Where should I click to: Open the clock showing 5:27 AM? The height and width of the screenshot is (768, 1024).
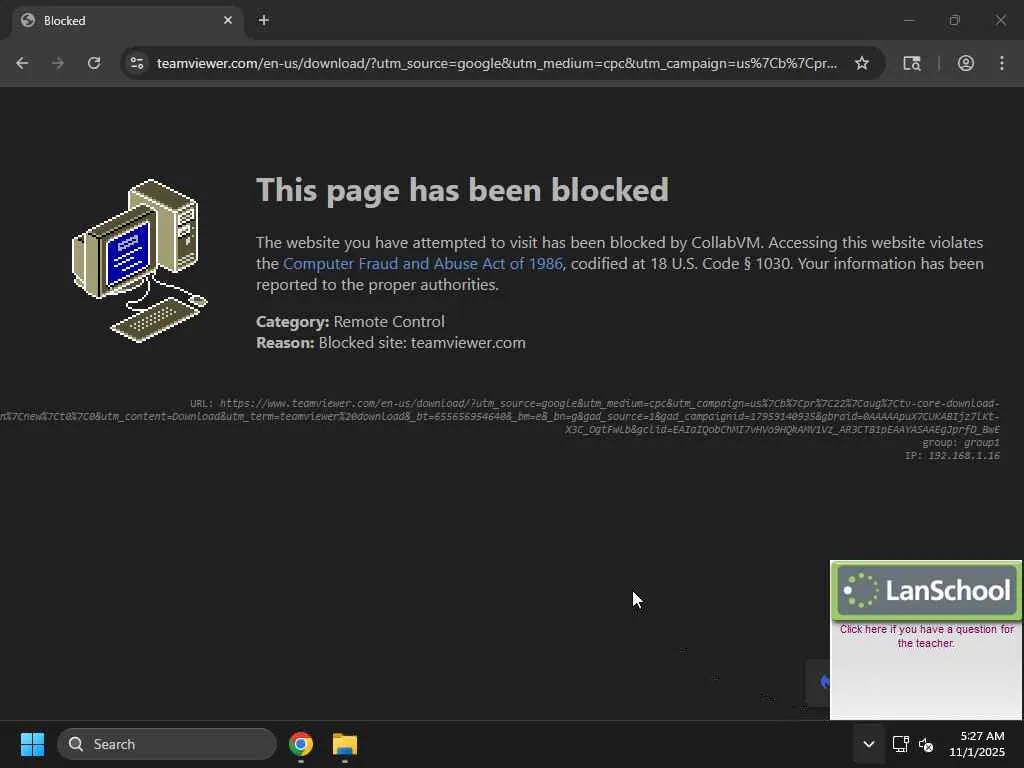[978, 744]
